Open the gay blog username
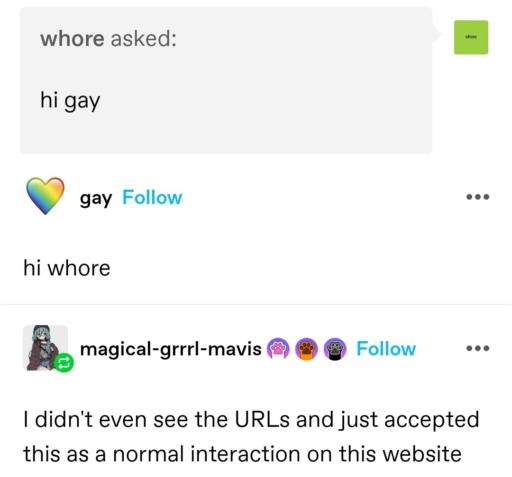 coord(96,198)
